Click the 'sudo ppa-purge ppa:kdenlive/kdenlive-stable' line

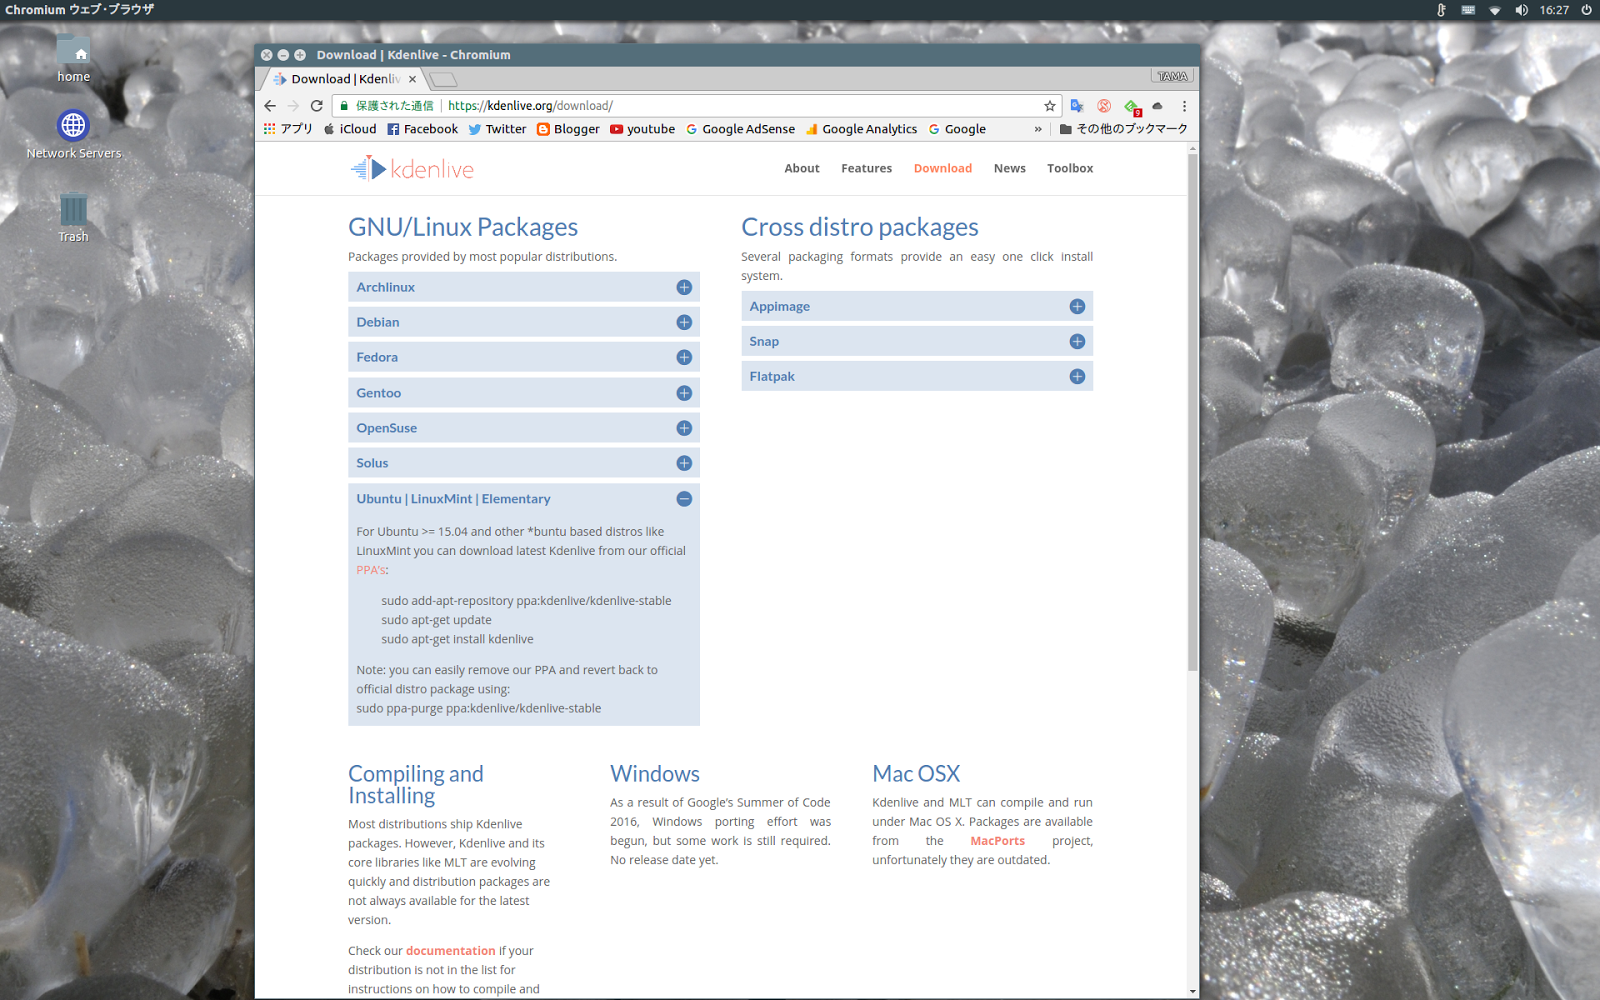[x=479, y=708]
